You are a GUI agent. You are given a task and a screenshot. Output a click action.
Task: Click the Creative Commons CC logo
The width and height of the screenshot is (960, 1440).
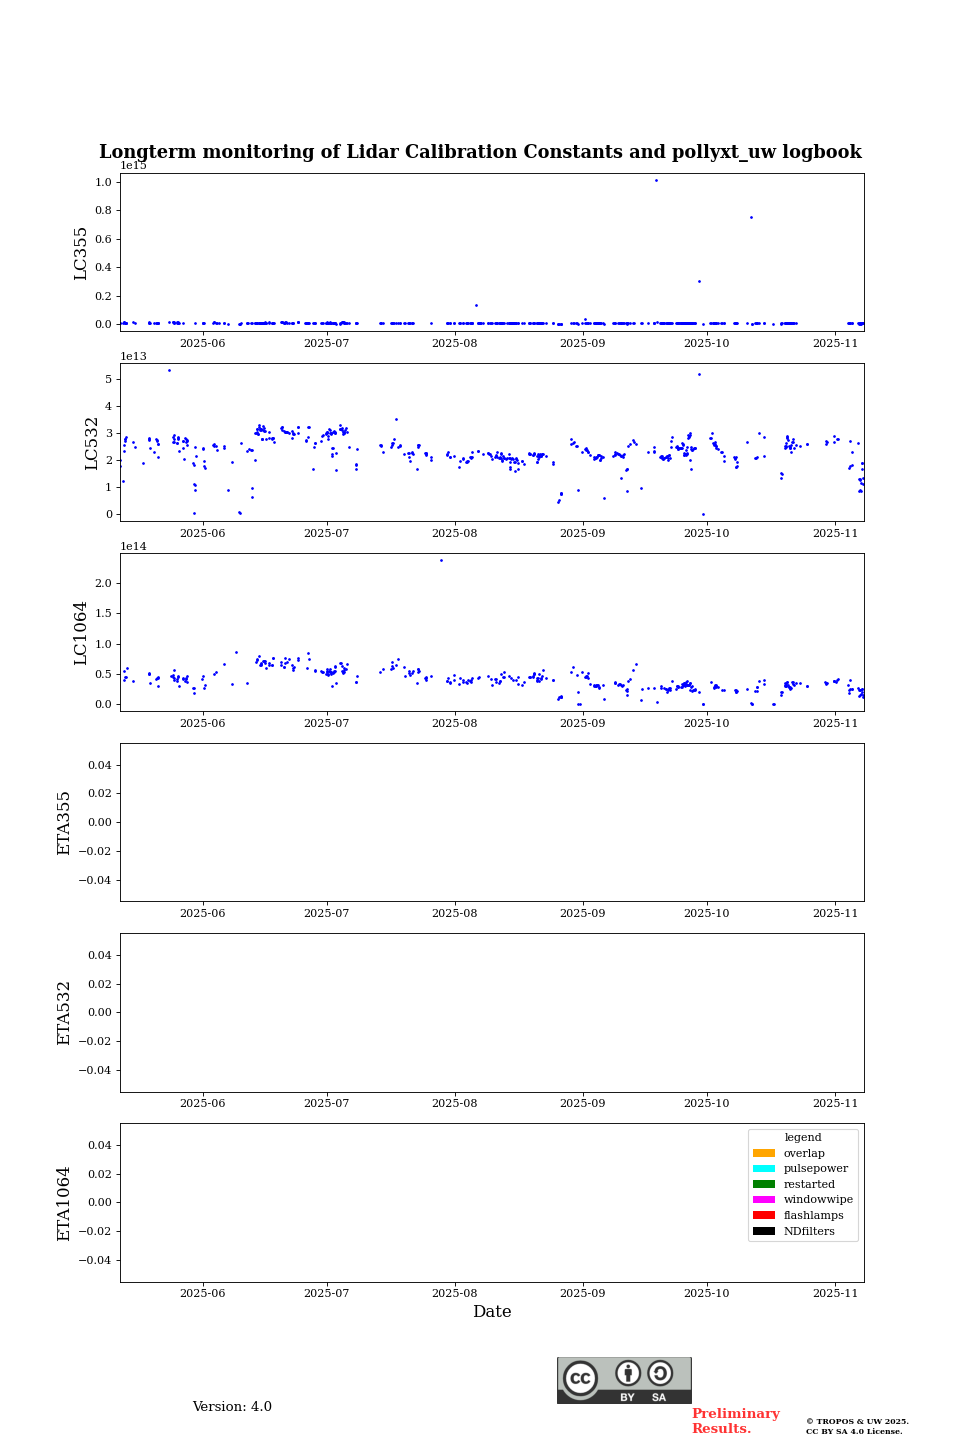coord(580,1378)
